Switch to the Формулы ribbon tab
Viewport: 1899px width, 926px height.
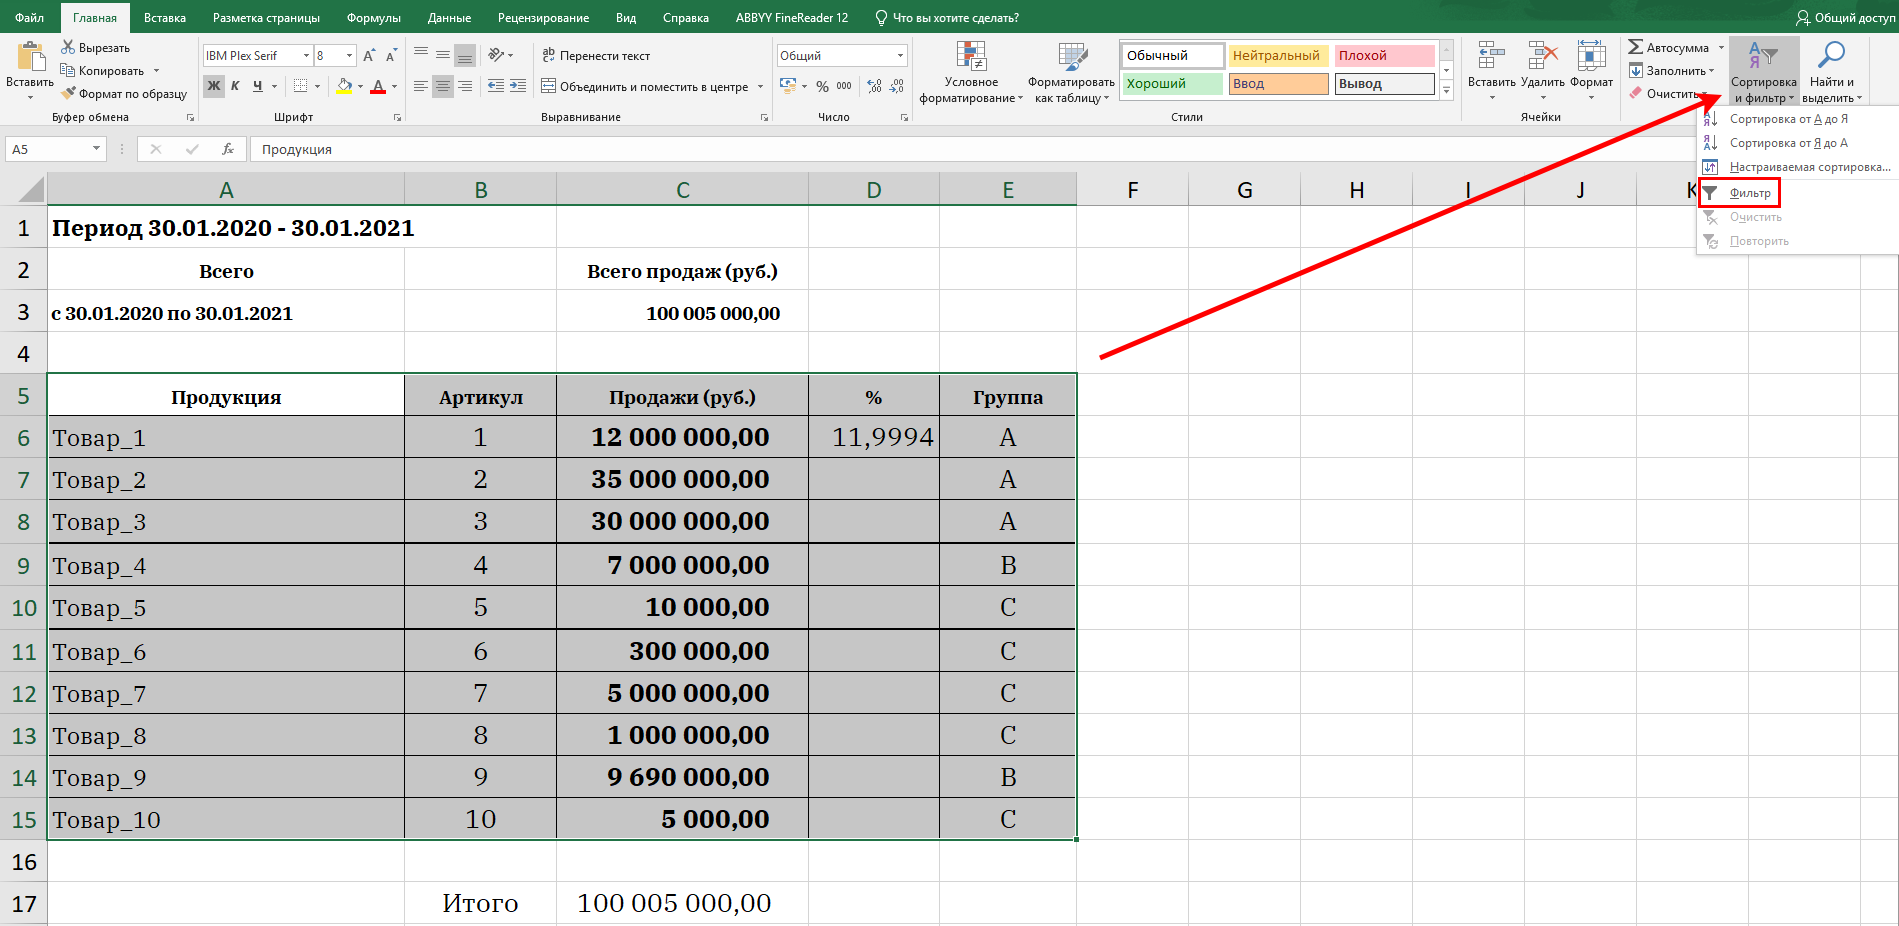[x=373, y=18]
